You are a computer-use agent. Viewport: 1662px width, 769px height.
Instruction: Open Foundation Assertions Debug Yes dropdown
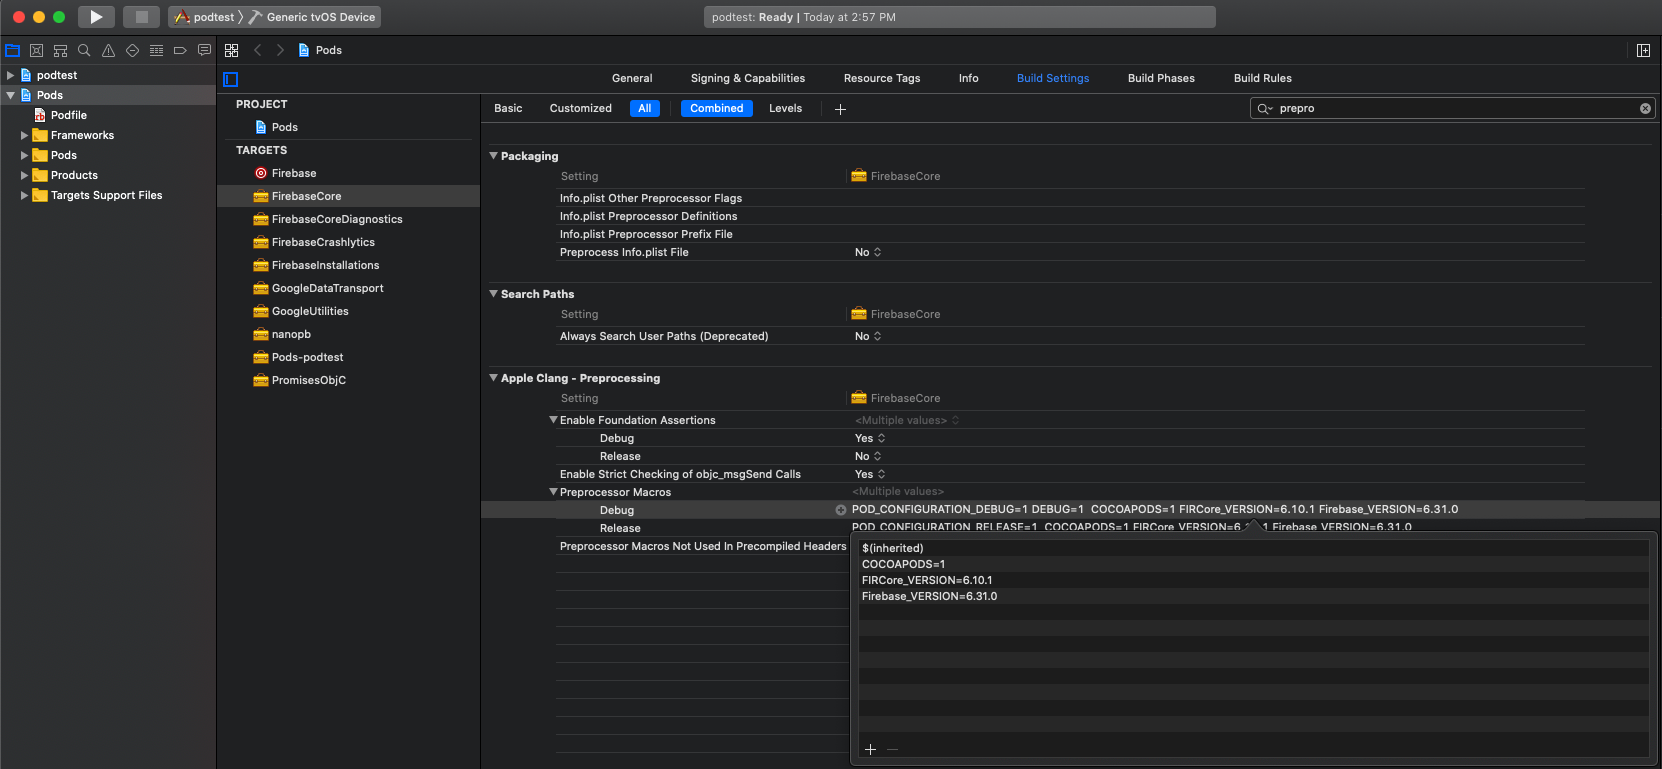click(870, 438)
